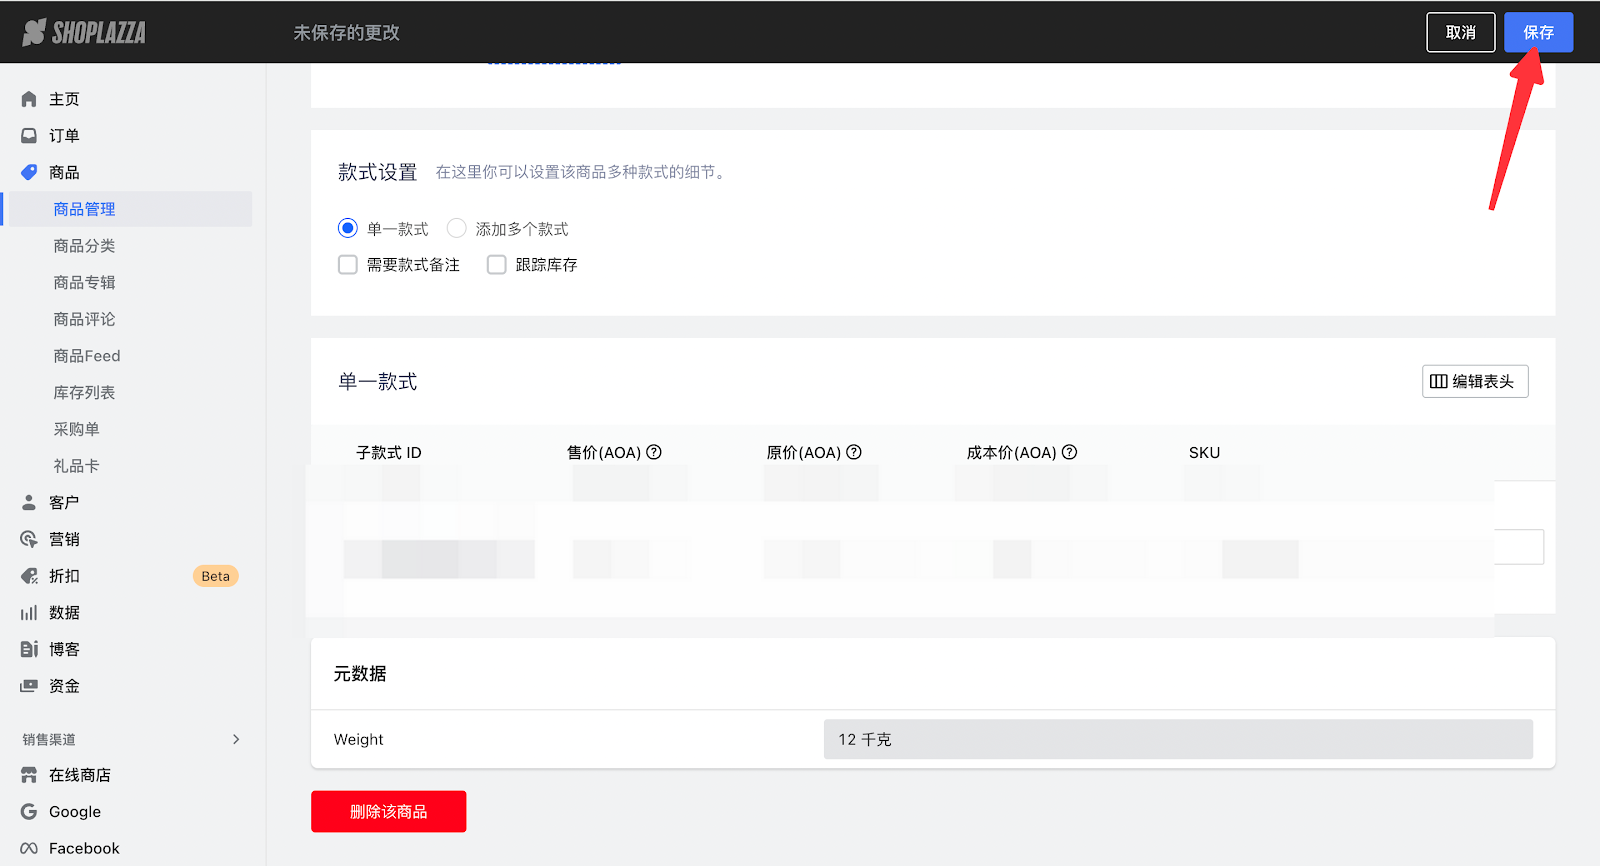Screen dimensions: 1600x866
Task: Collapse the 商品 menu in sidebar
Action: [64, 172]
